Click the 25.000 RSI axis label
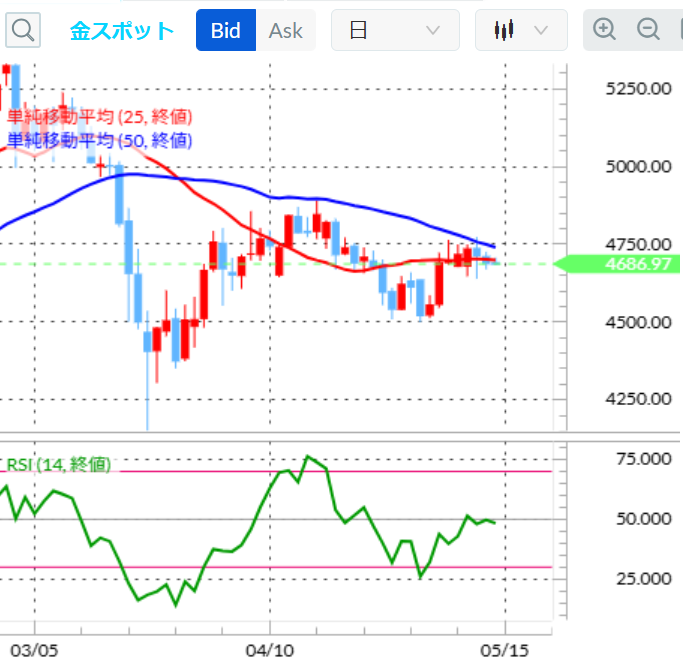This screenshot has width=683, height=667. 644,579
